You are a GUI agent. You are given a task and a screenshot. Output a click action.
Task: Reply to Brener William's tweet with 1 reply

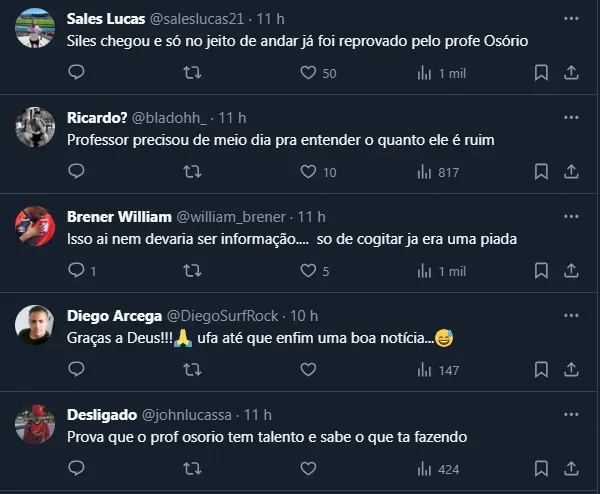coord(77,271)
